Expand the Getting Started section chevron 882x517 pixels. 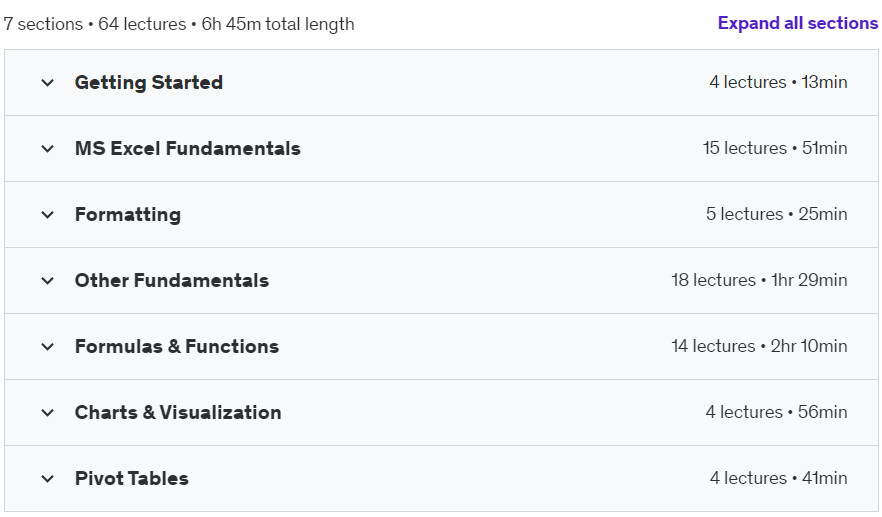pyautogui.click(x=48, y=83)
